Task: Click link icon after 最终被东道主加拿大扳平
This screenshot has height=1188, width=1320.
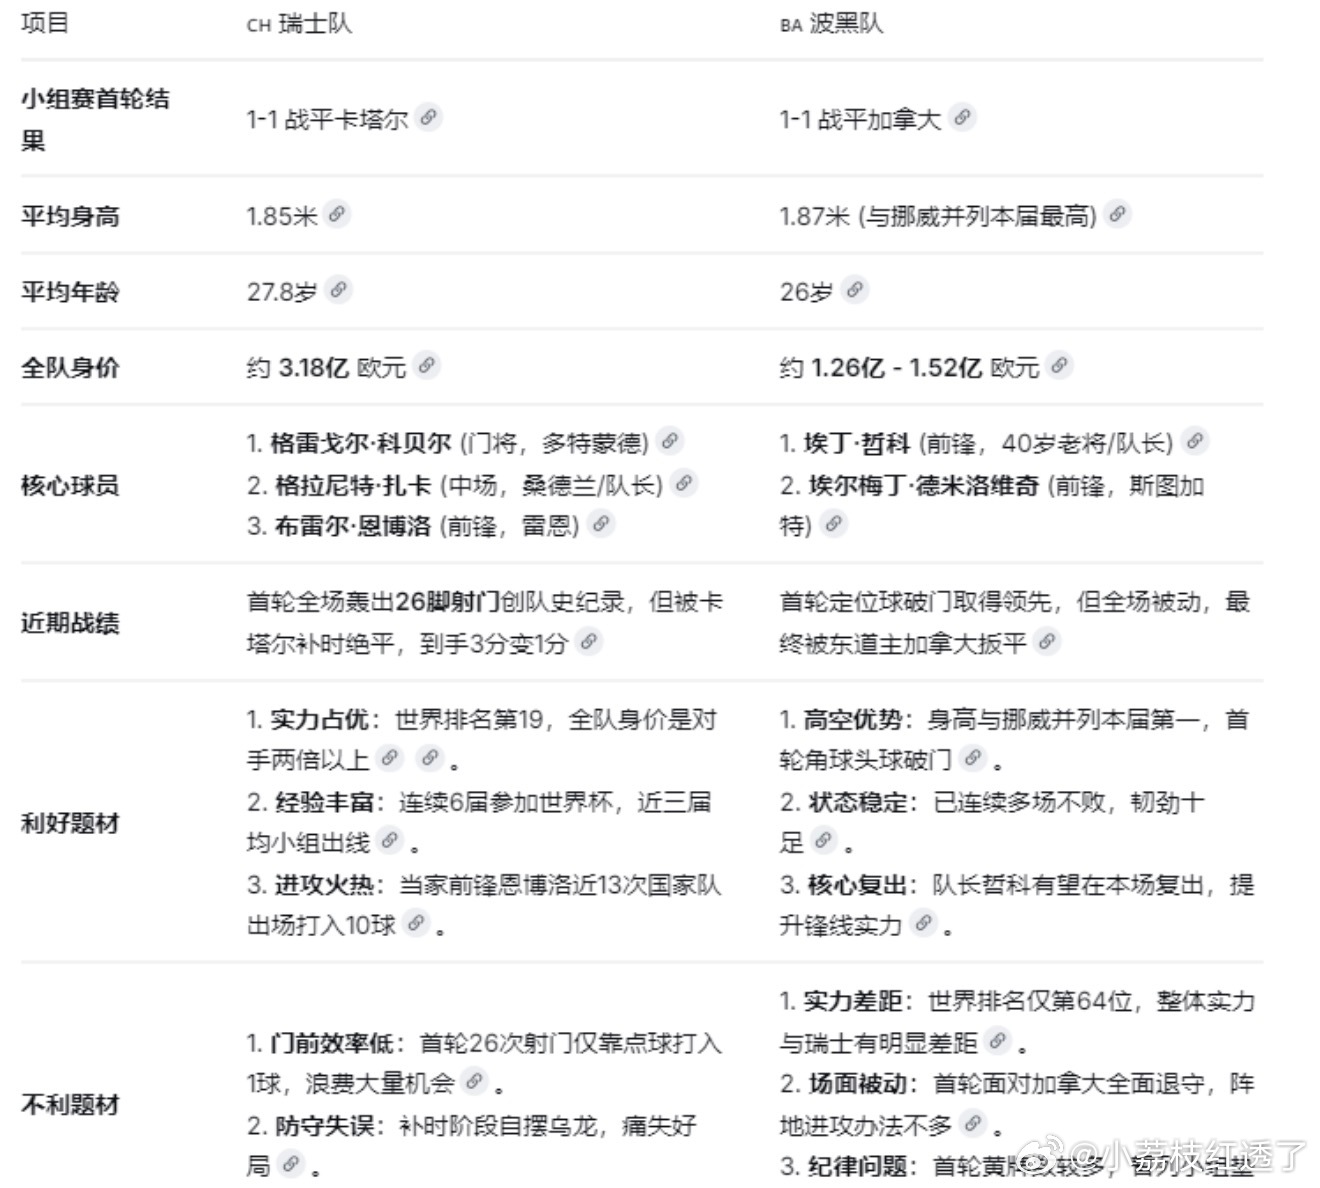Action: coord(1047,642)
